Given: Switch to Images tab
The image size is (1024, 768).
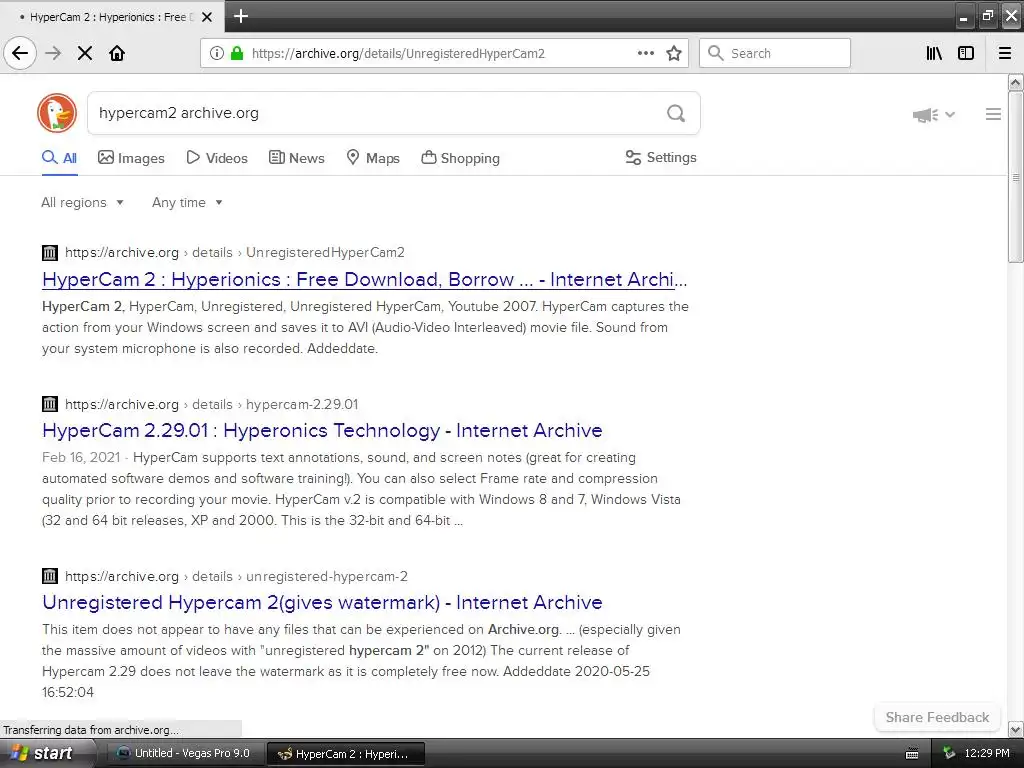Looking at the screenshot, I should click(x=131, y=158).
